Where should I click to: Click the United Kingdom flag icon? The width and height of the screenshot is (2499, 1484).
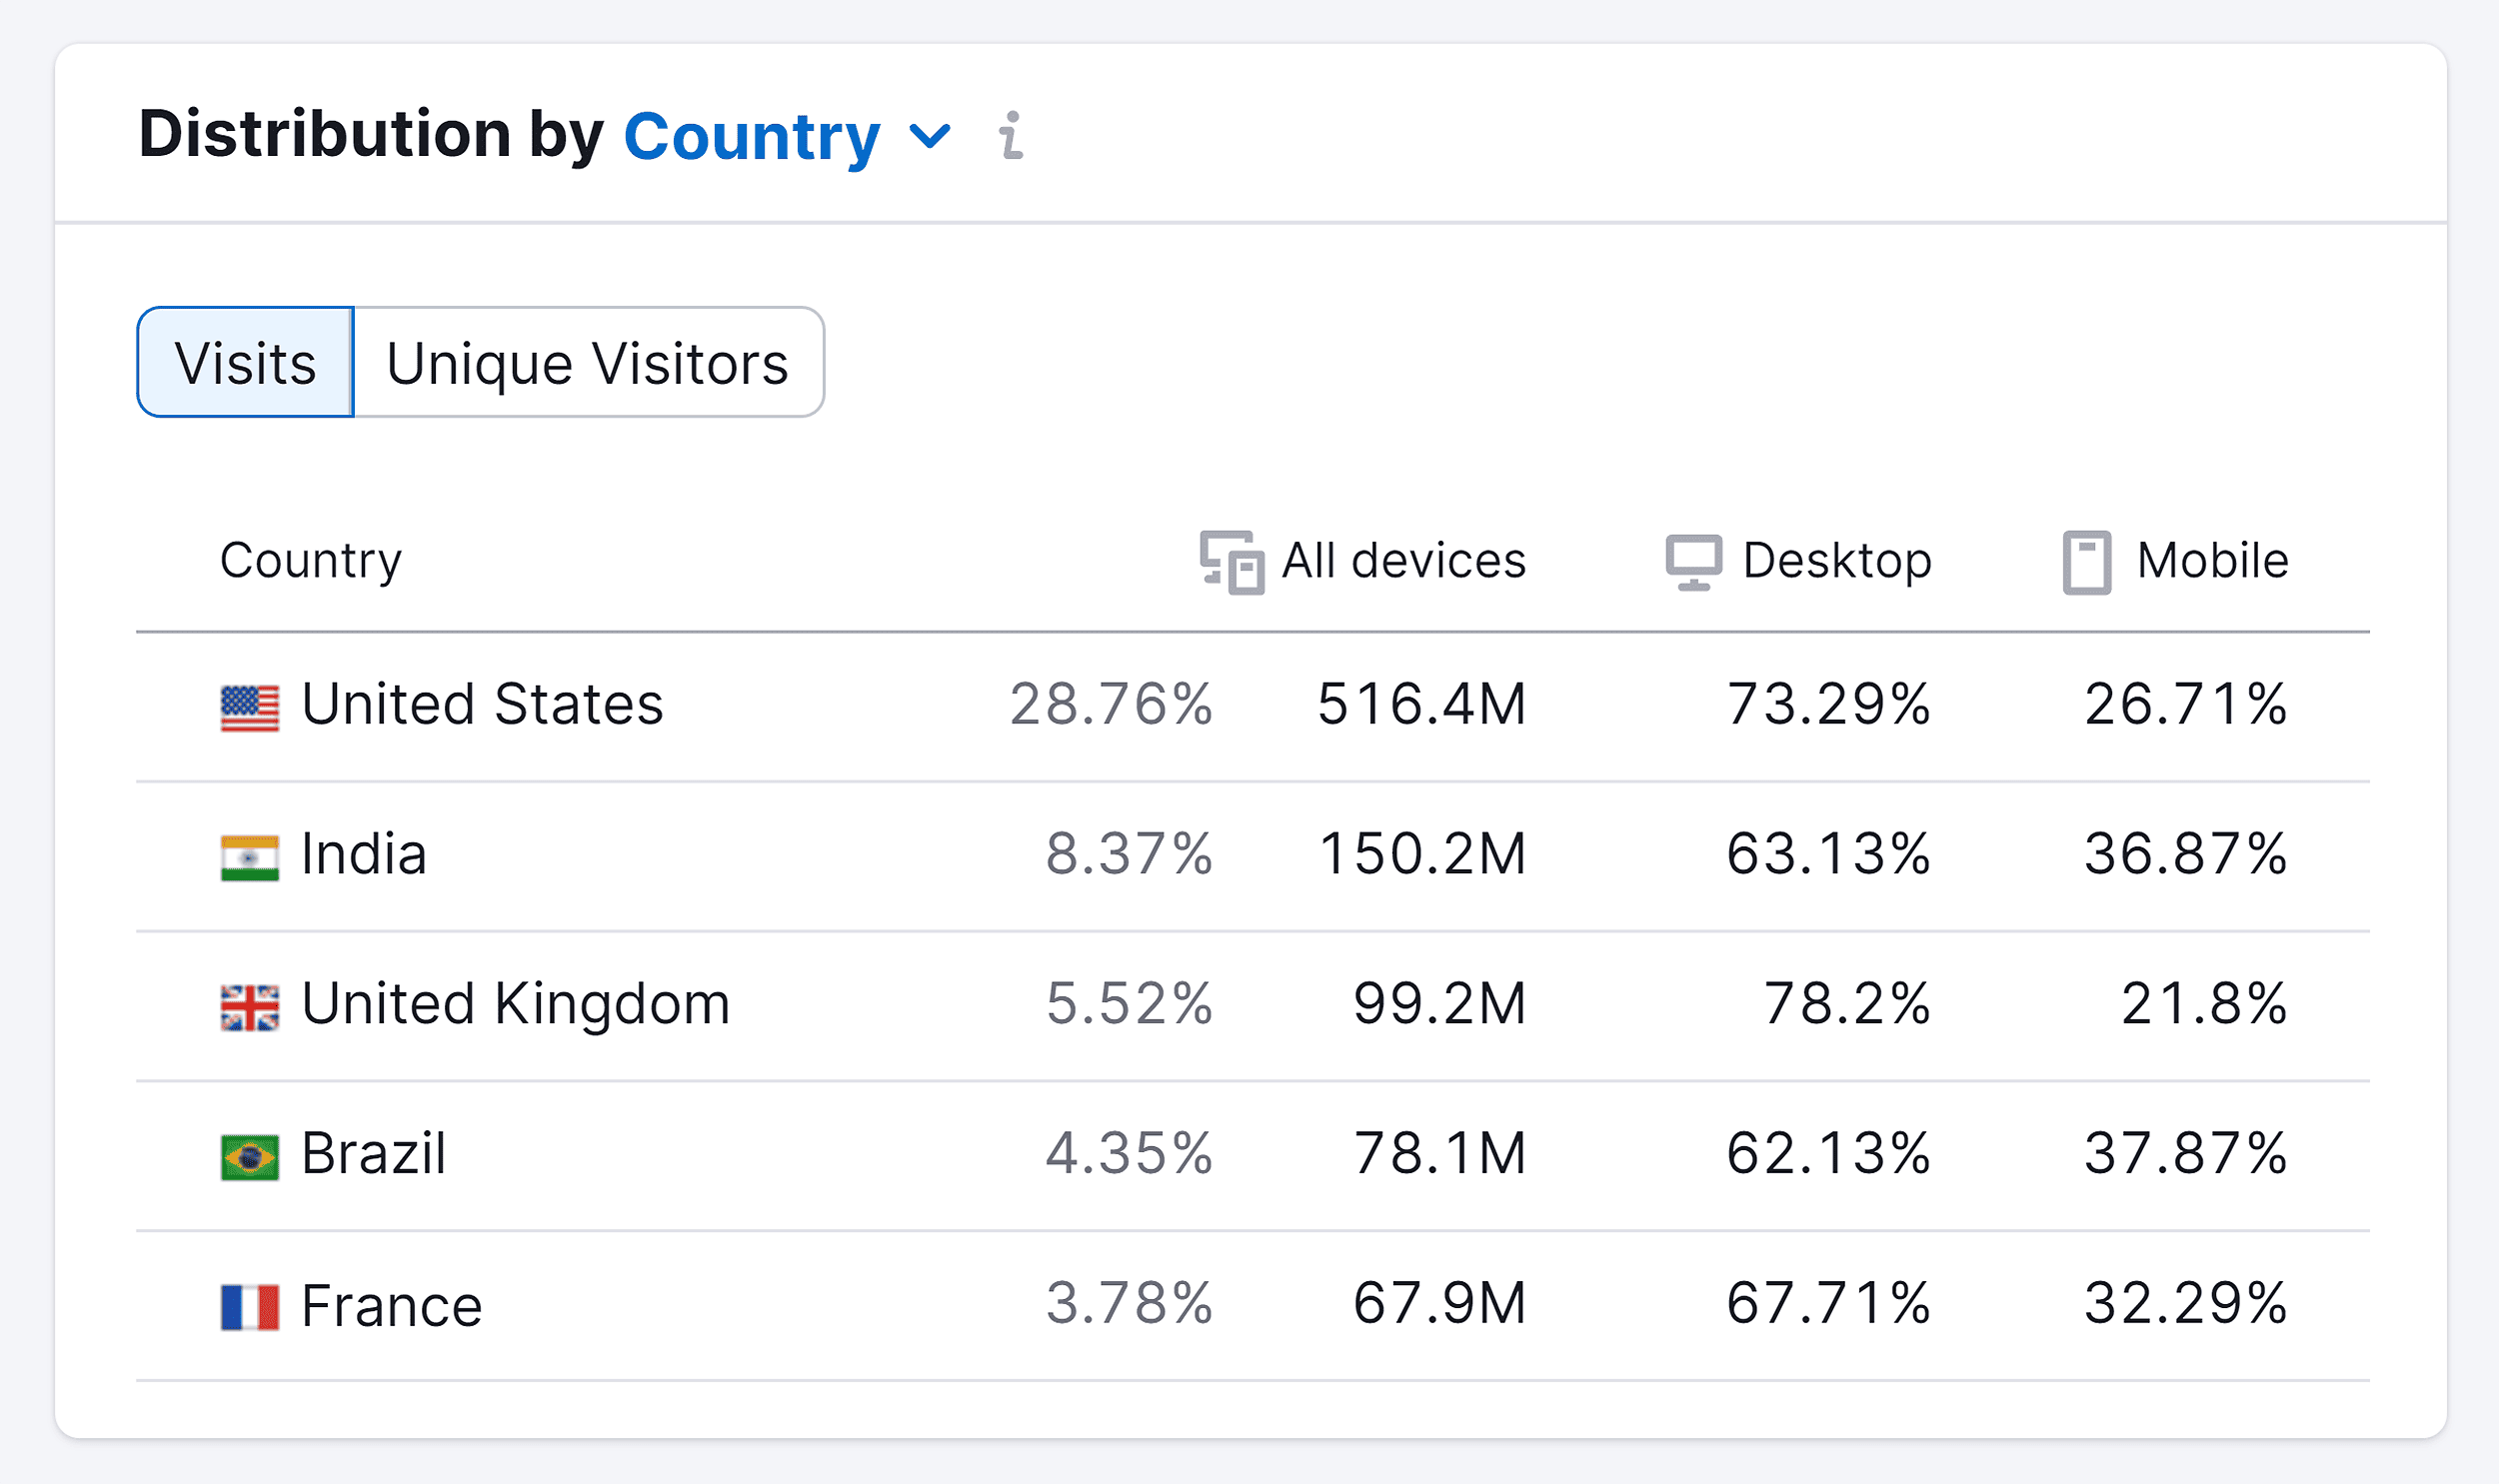[250, 1007]
